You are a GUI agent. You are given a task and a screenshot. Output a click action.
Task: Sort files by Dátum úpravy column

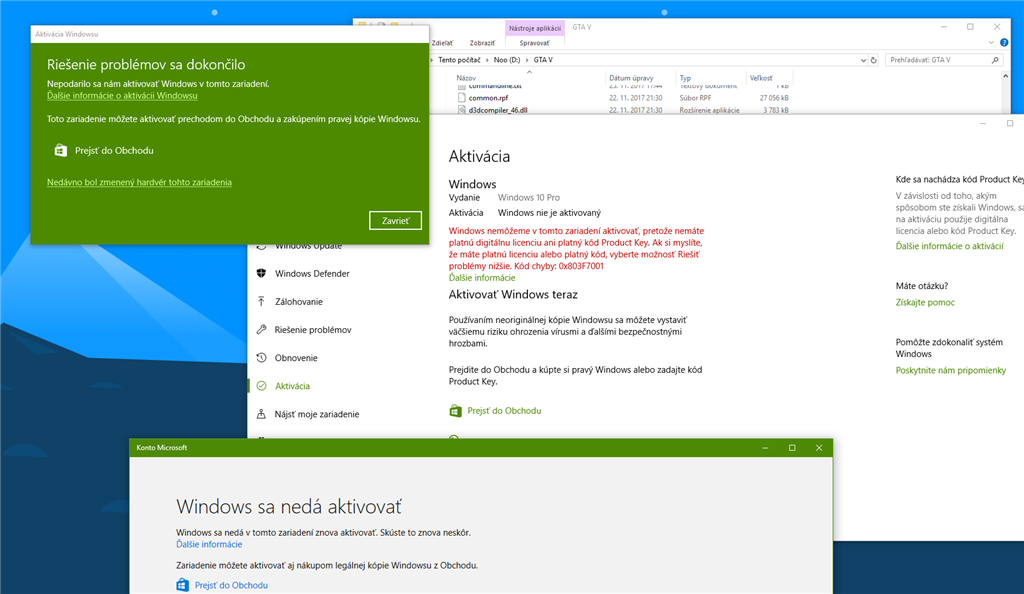(x=631, y=78)
